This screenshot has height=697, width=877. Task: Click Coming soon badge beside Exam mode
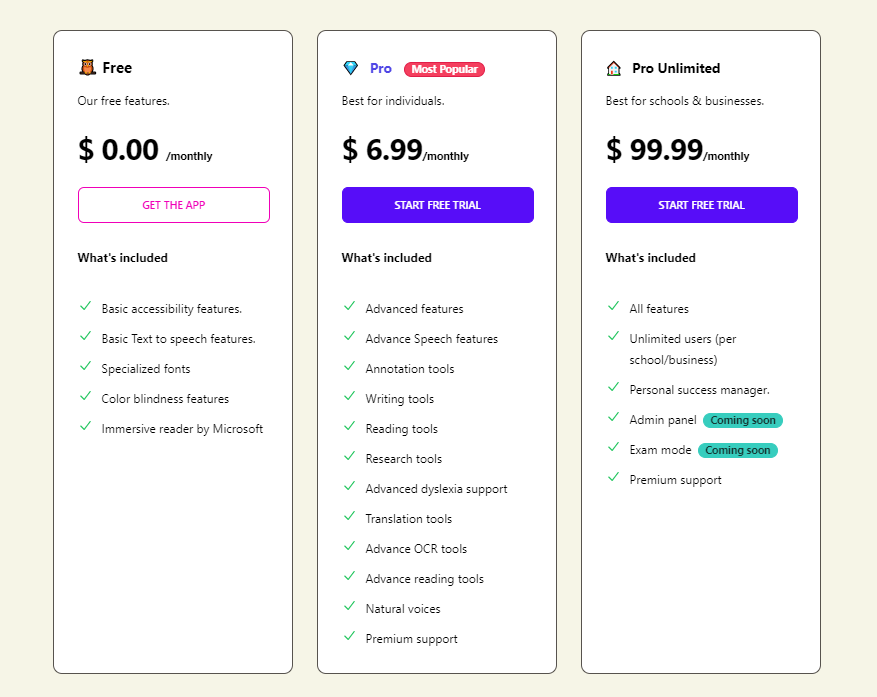(738, 450)
